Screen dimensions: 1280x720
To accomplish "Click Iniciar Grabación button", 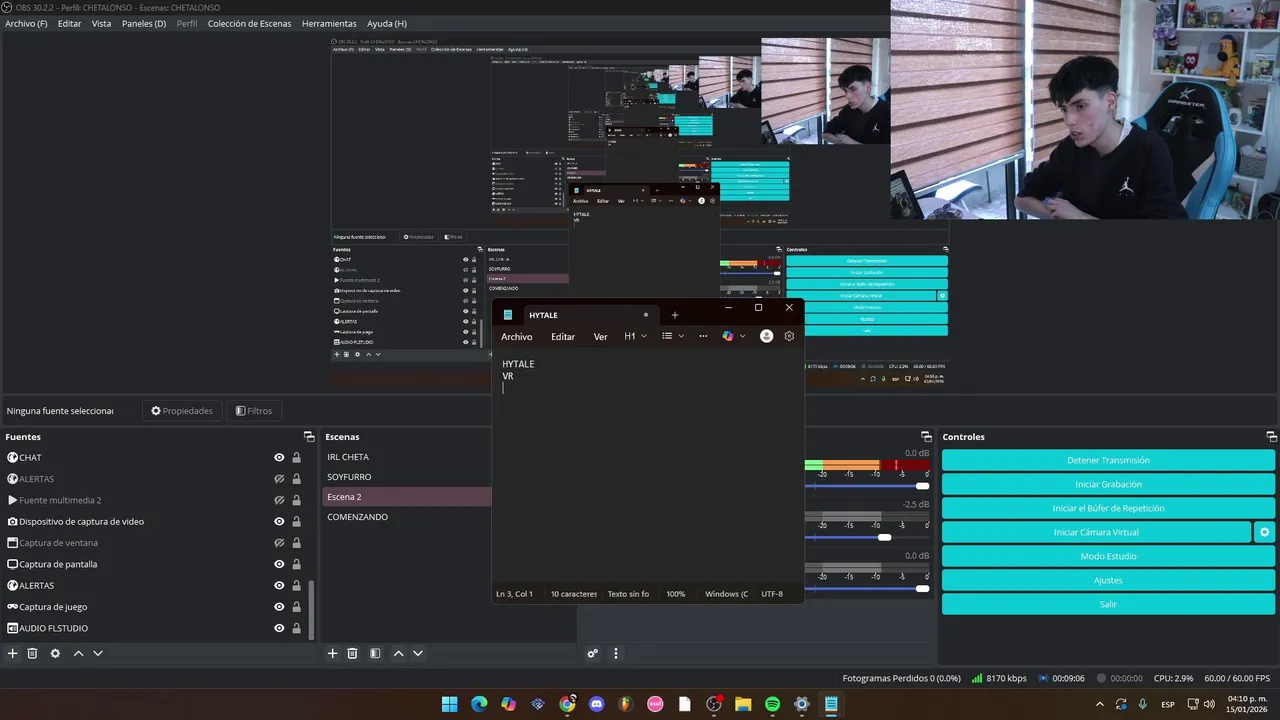I will (x=1108, y=484).
